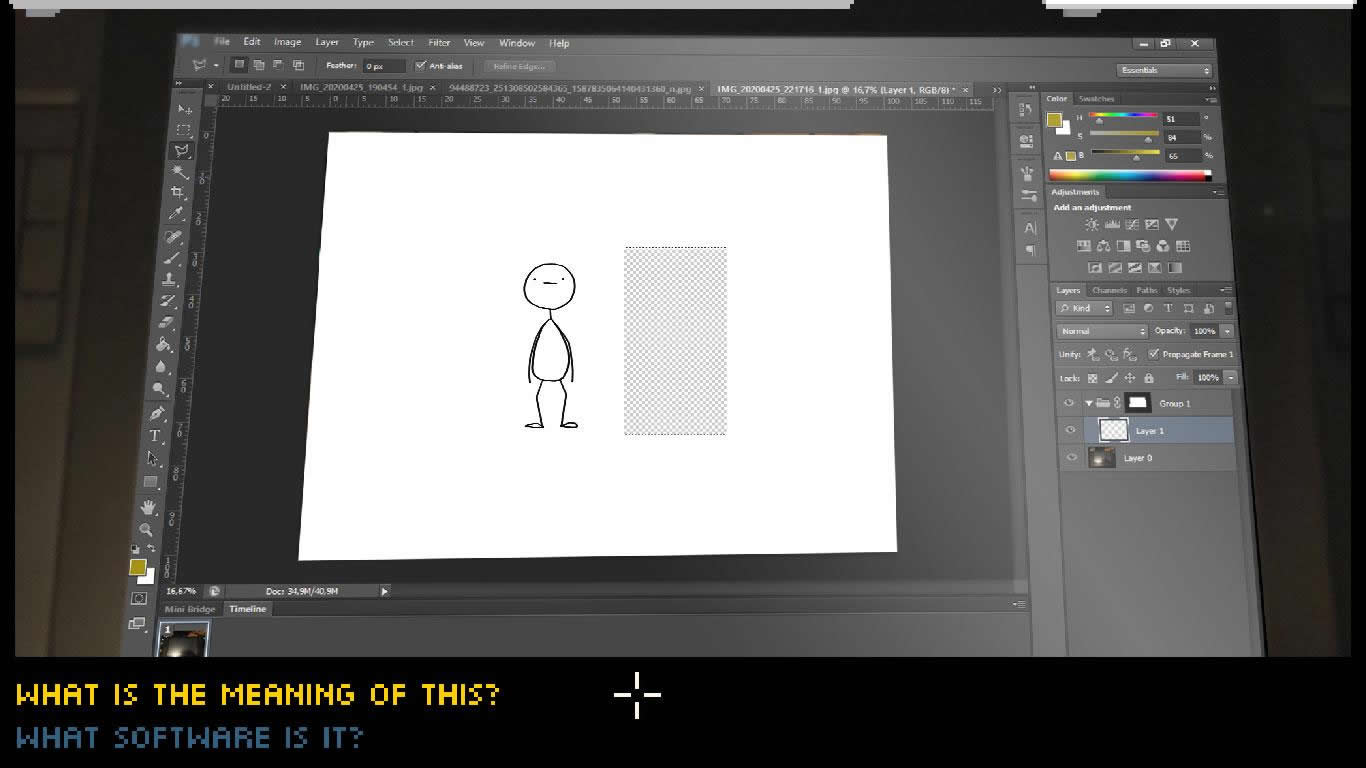Select the Move tool

pos(184,108)
